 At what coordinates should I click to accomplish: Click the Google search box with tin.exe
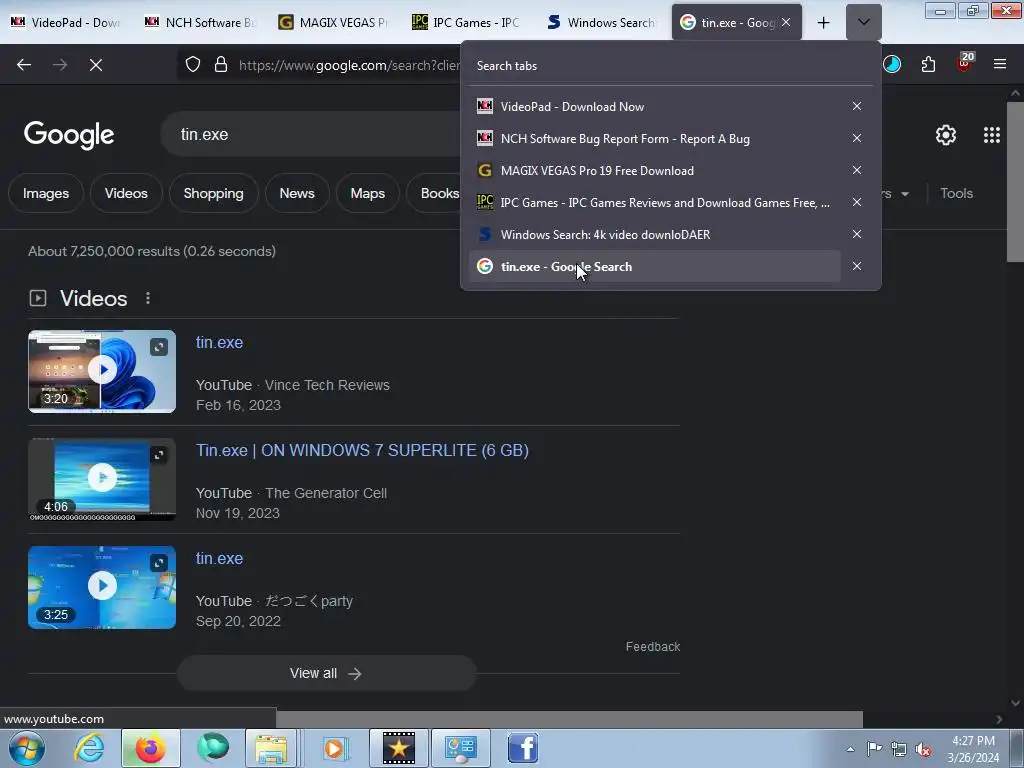pyautogui.click(x=312, y=134)
